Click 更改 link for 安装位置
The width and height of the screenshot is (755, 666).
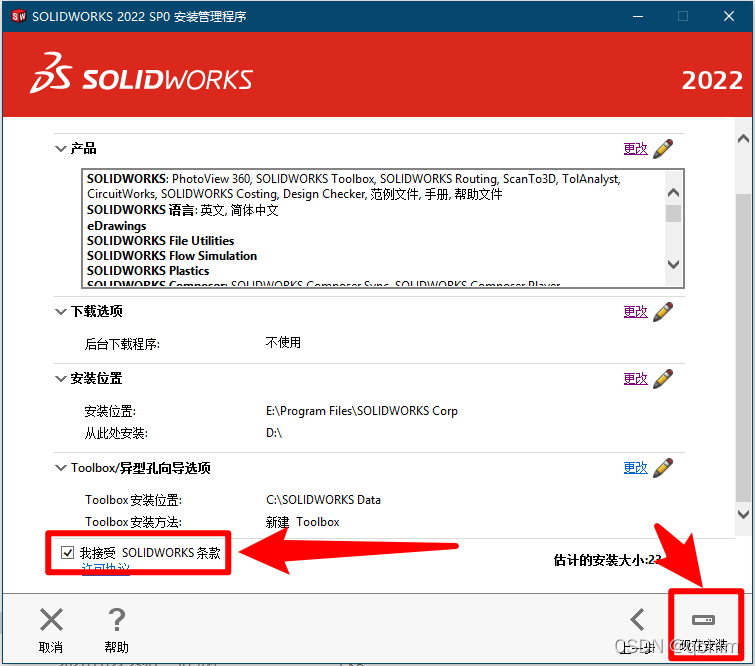[x=636, y=379]
